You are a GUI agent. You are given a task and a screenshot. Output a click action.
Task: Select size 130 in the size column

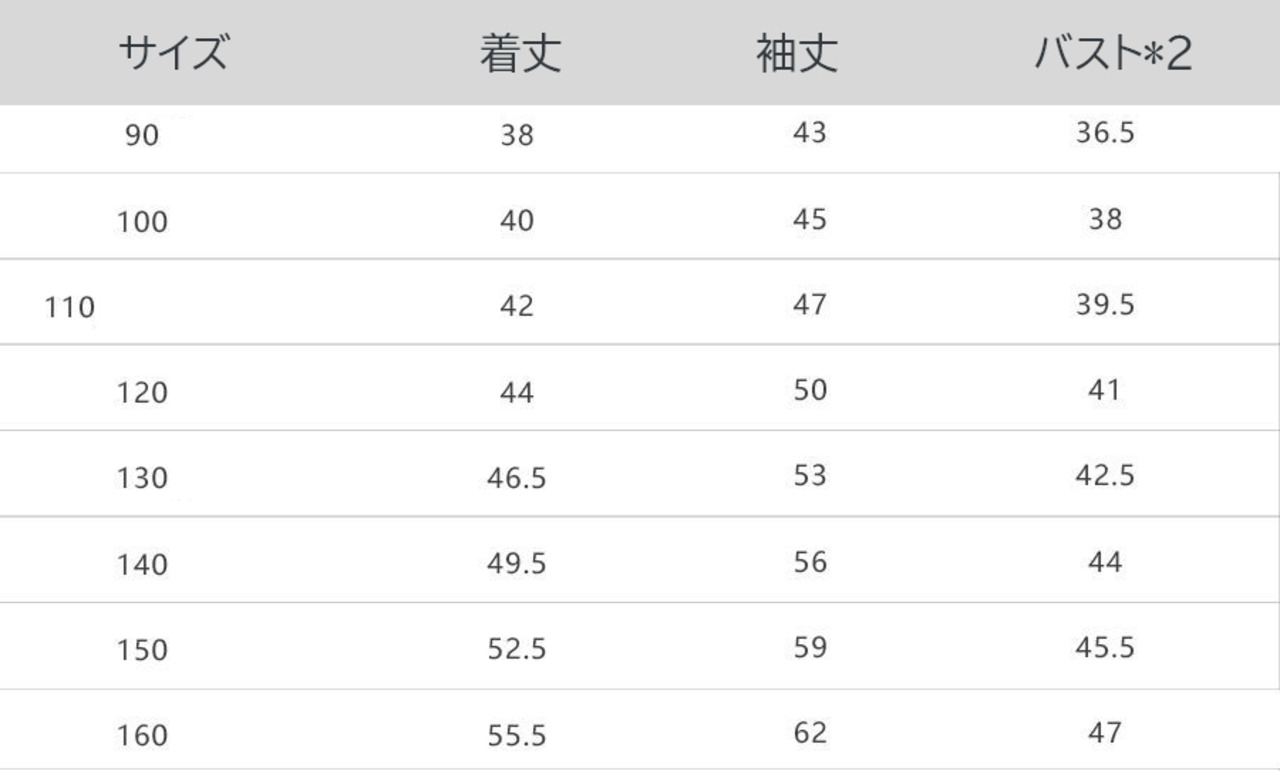(x=142, y=479)
